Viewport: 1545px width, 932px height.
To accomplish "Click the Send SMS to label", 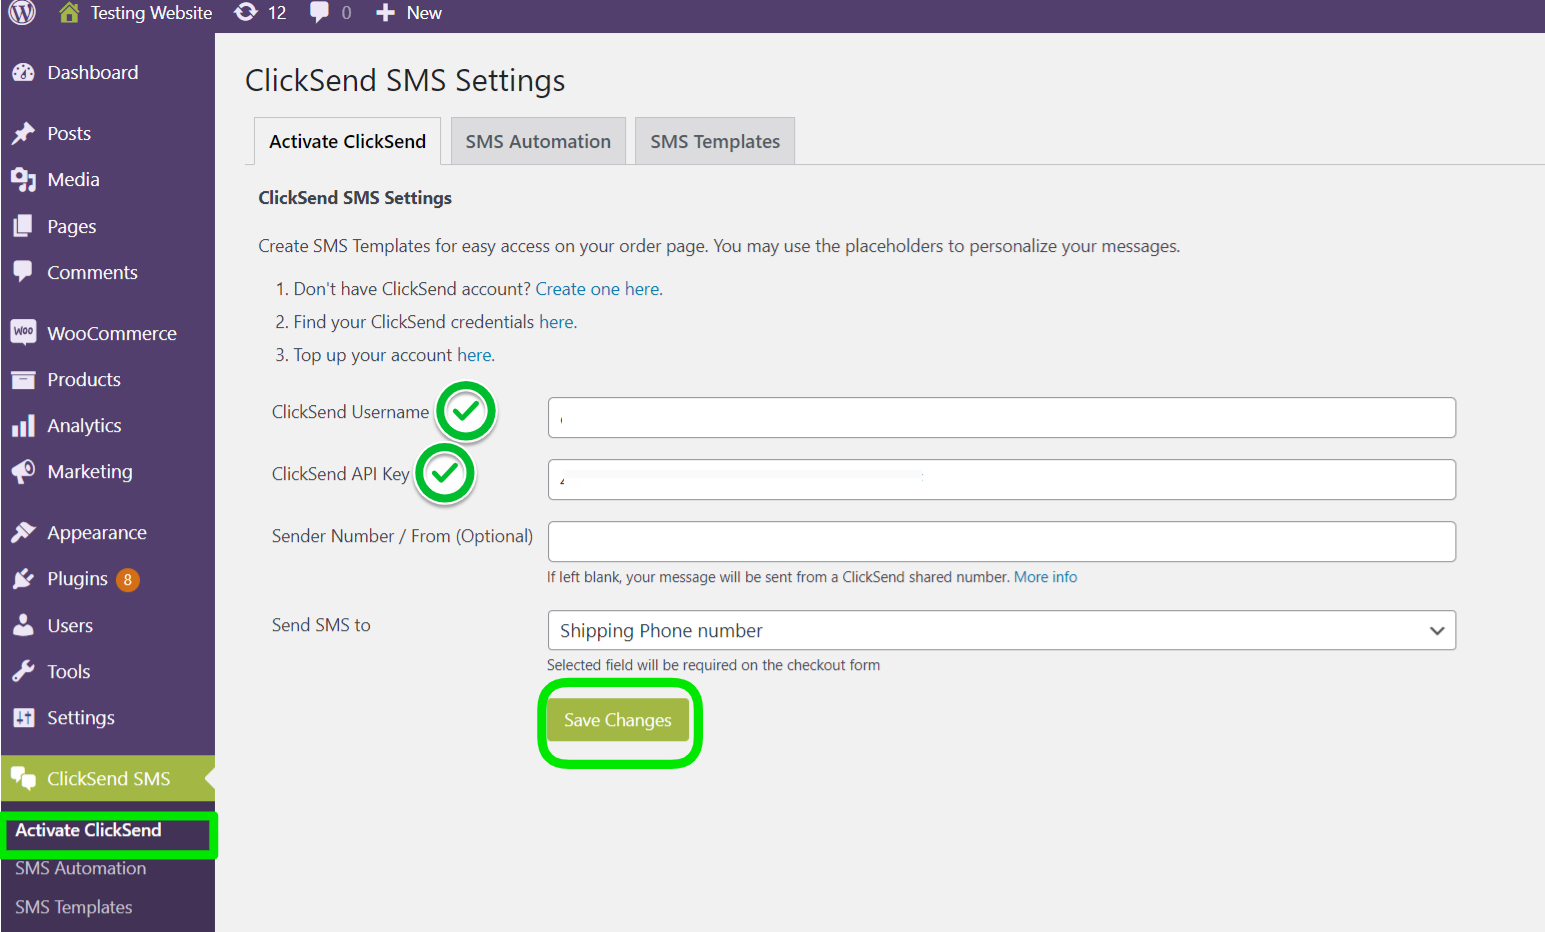I will point(321,625).
